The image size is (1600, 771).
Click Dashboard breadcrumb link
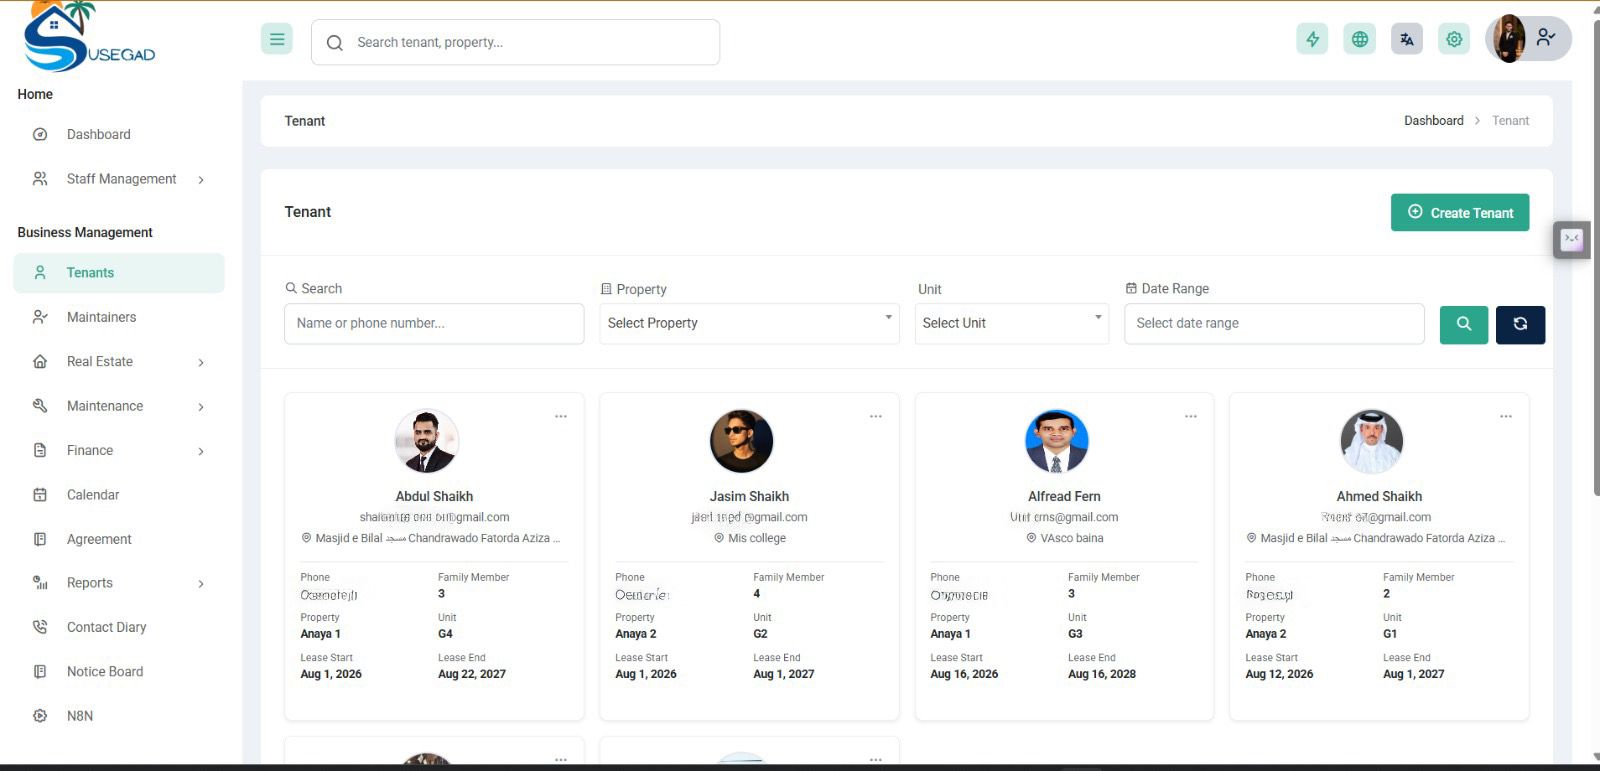[x=1433, y=120]
